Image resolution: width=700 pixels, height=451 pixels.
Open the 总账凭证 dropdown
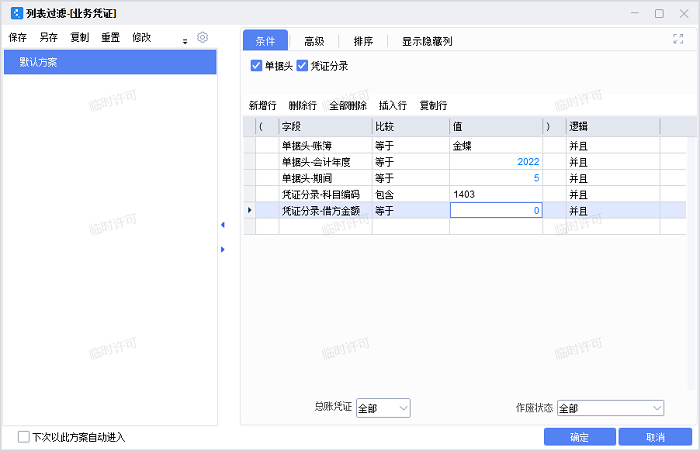tap(383, 408)
